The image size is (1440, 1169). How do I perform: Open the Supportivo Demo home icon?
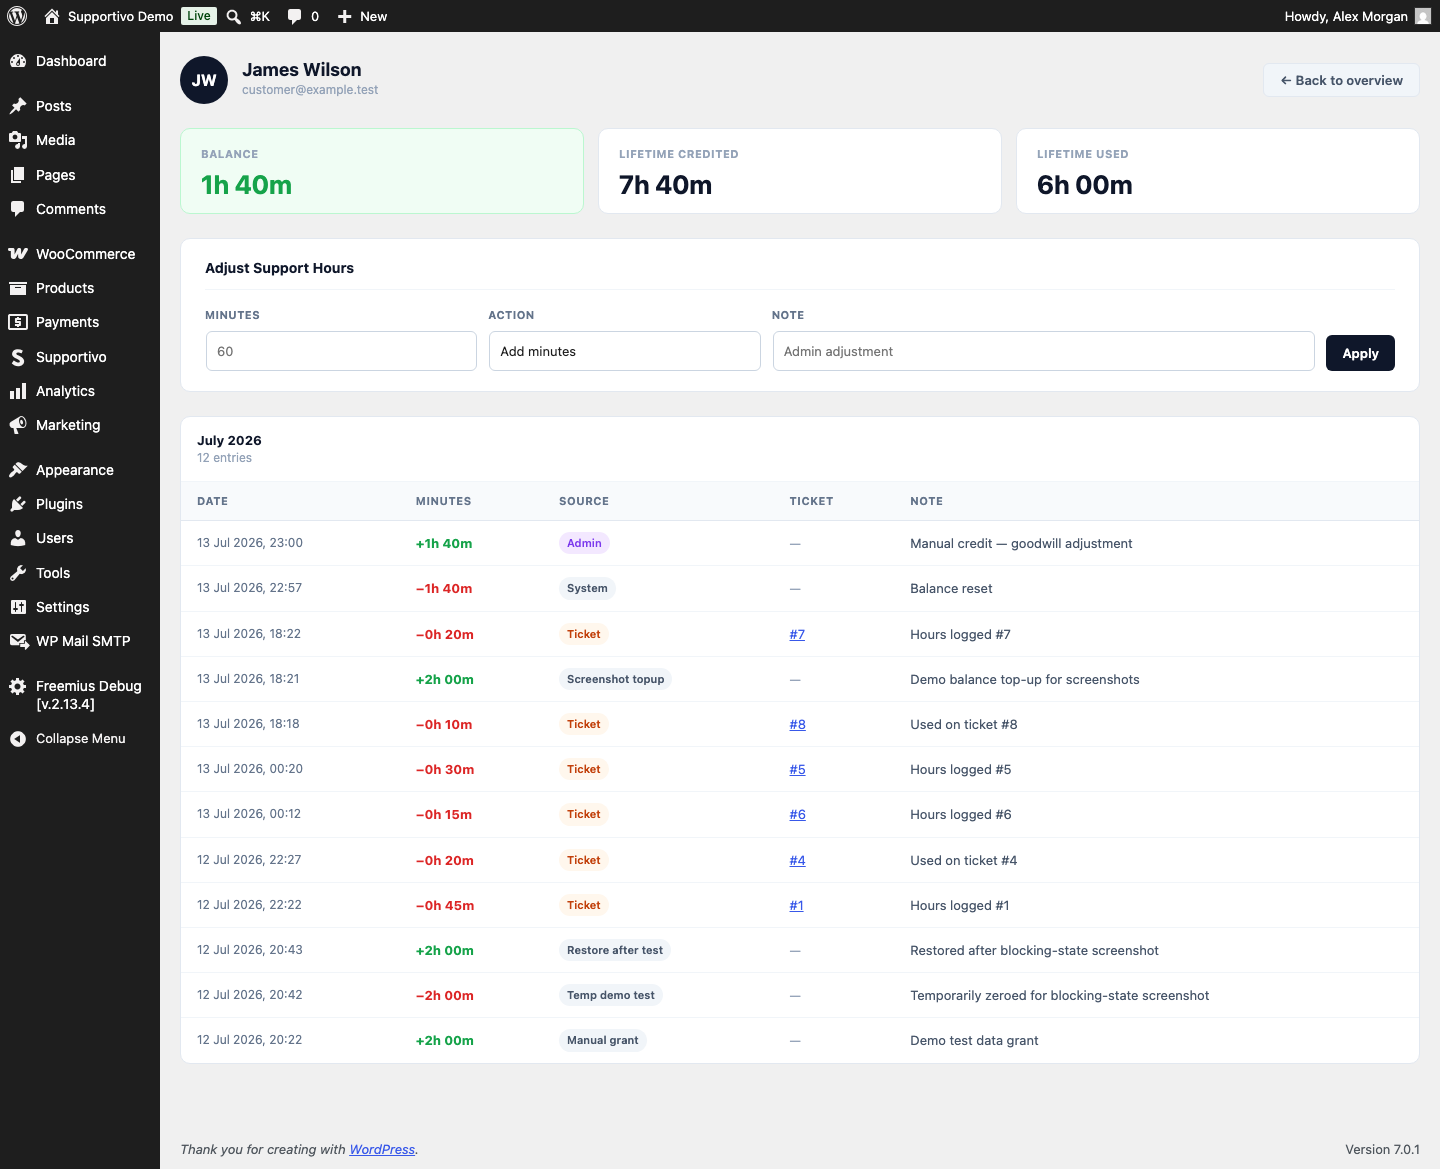[52, 16]
